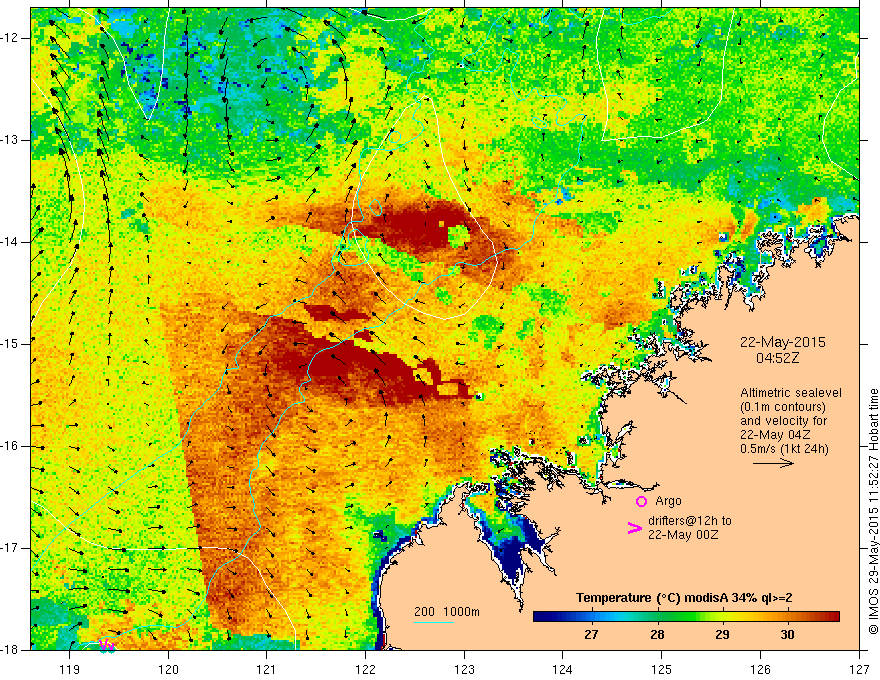Click the color bar label 29
Image resolution: width=880 pixels, height=680 pixels.
(722, 635)
